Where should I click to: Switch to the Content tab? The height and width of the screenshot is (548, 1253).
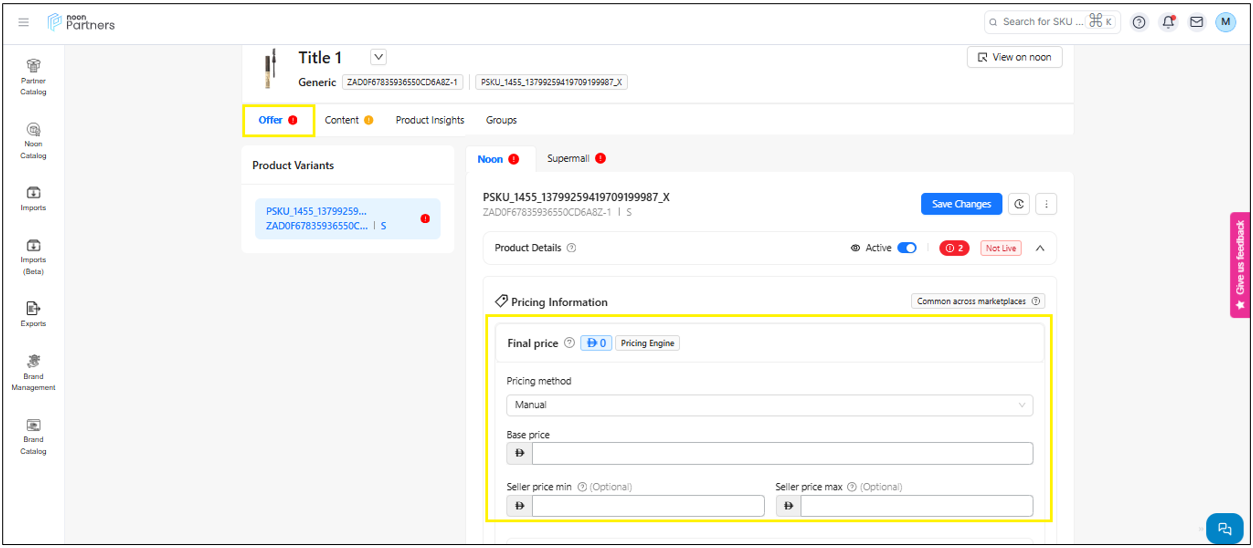click(x=342, y=120)
